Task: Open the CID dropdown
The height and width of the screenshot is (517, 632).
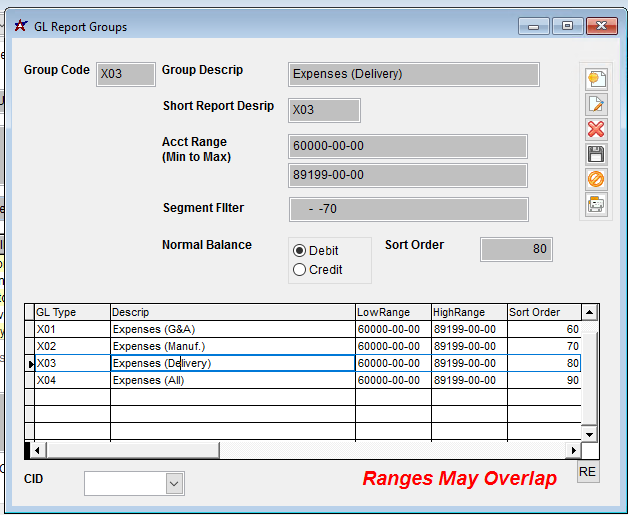Action: pyautogui.click(x=174, y=484)
